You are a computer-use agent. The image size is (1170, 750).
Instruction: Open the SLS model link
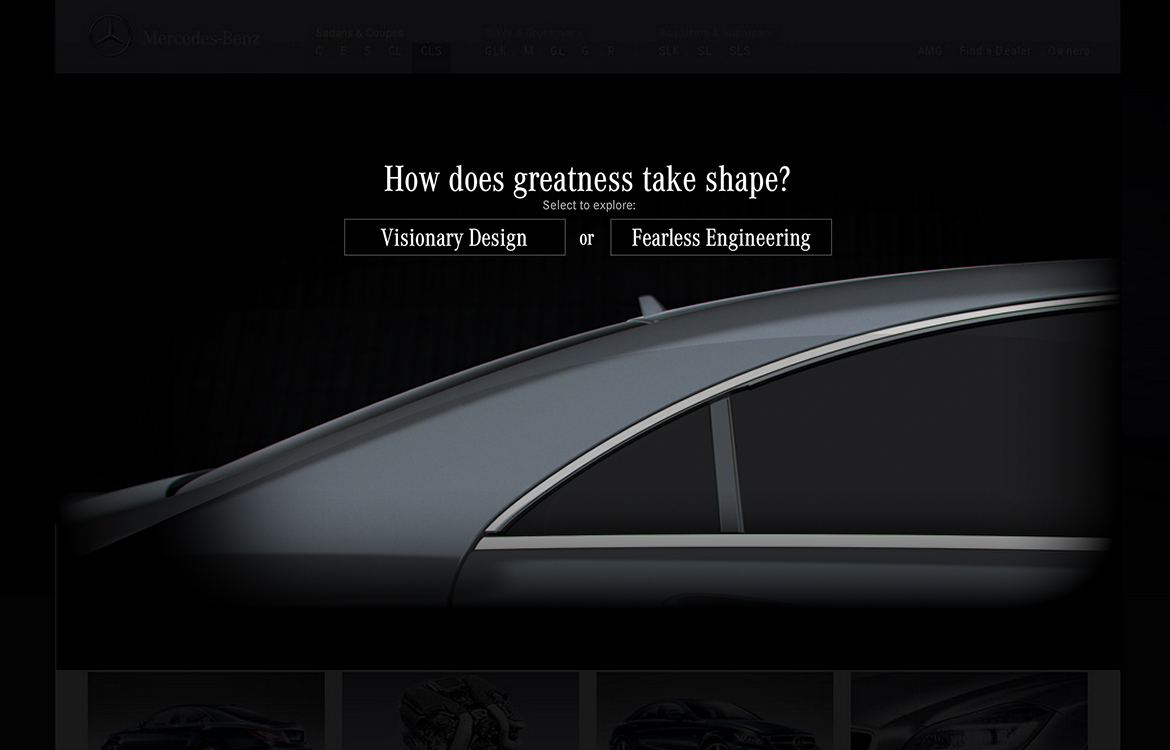click(x=739, y=51)
